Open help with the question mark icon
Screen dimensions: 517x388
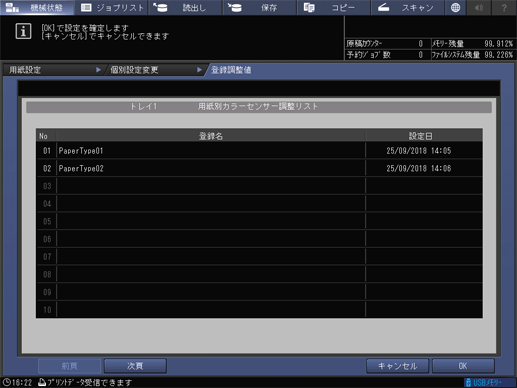(504, 7)
